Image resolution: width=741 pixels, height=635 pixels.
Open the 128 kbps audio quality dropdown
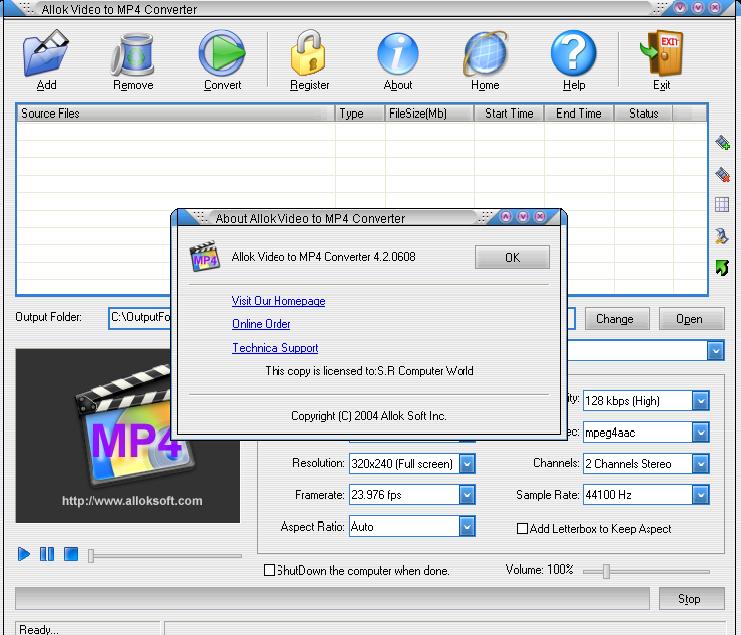coord(701,401)
